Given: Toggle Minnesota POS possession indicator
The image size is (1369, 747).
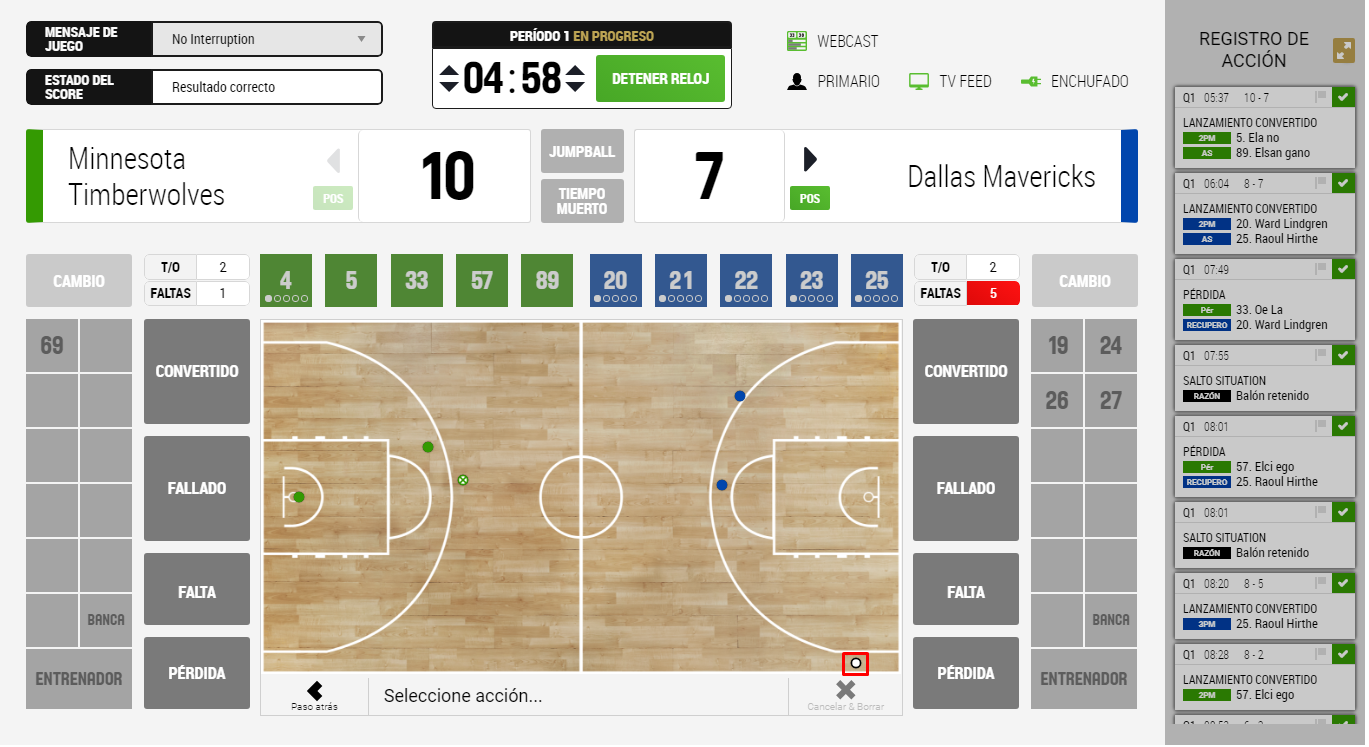Looking at the screenshot, I should [333, 199].
